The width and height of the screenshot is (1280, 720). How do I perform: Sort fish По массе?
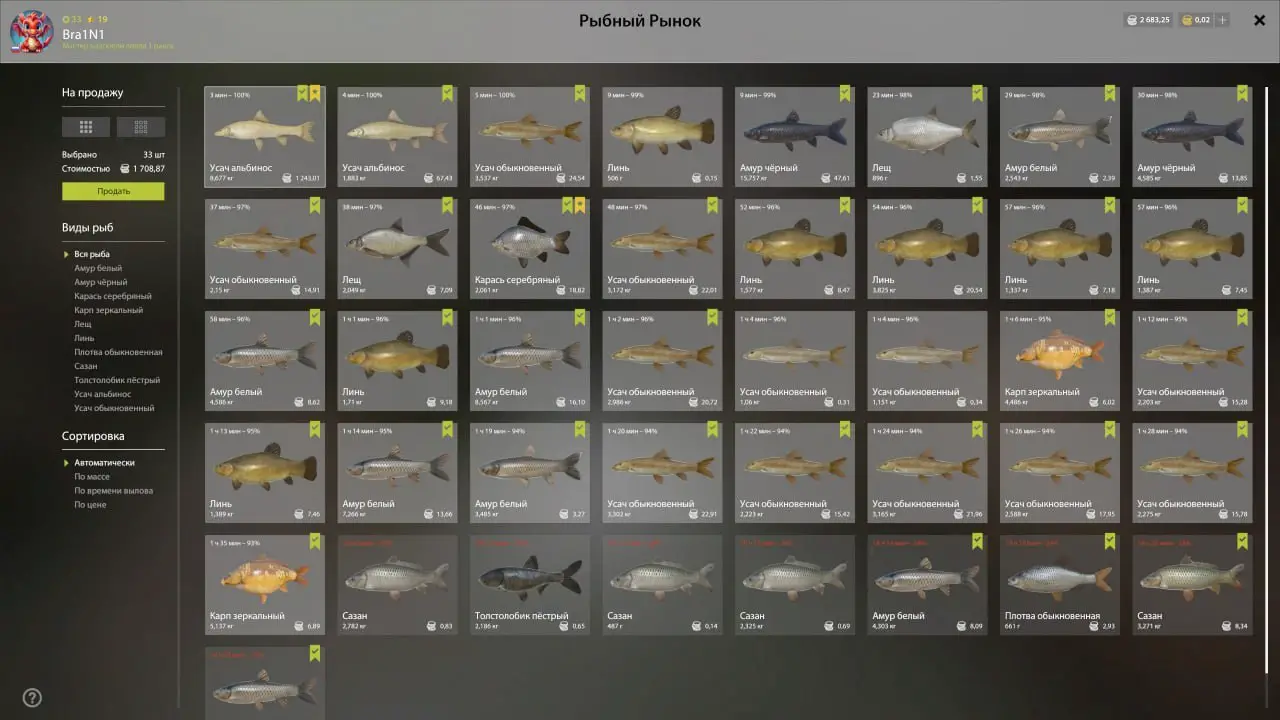[x=92, y=477]
